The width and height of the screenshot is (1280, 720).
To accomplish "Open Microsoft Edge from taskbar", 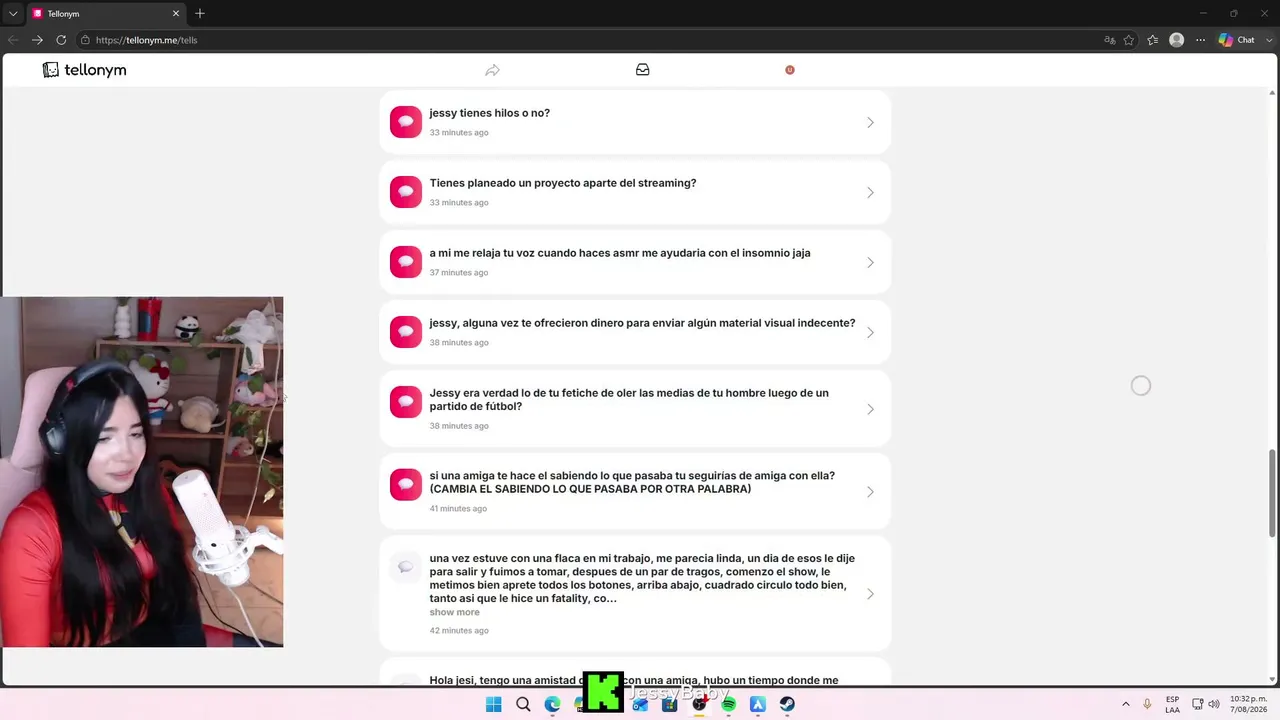I will point(552,704).
